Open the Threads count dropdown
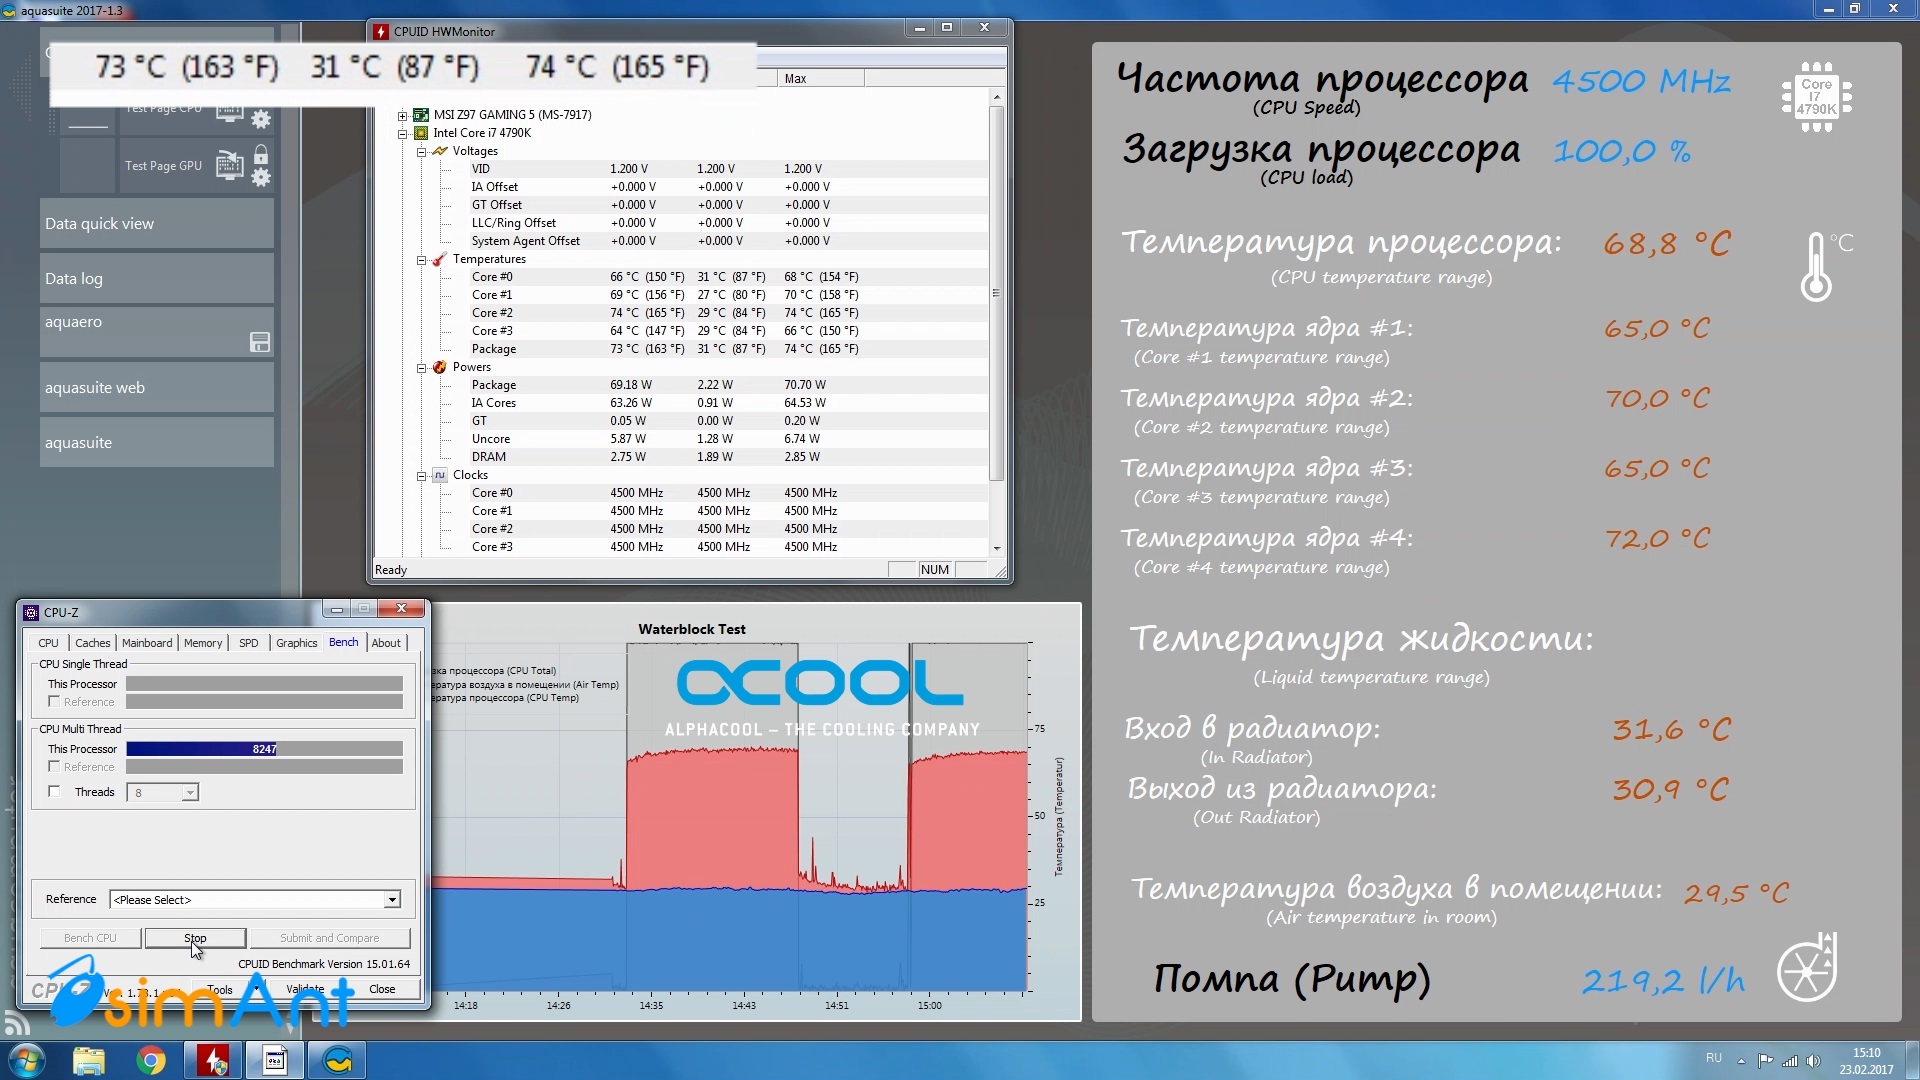 (x=189, y=792)
